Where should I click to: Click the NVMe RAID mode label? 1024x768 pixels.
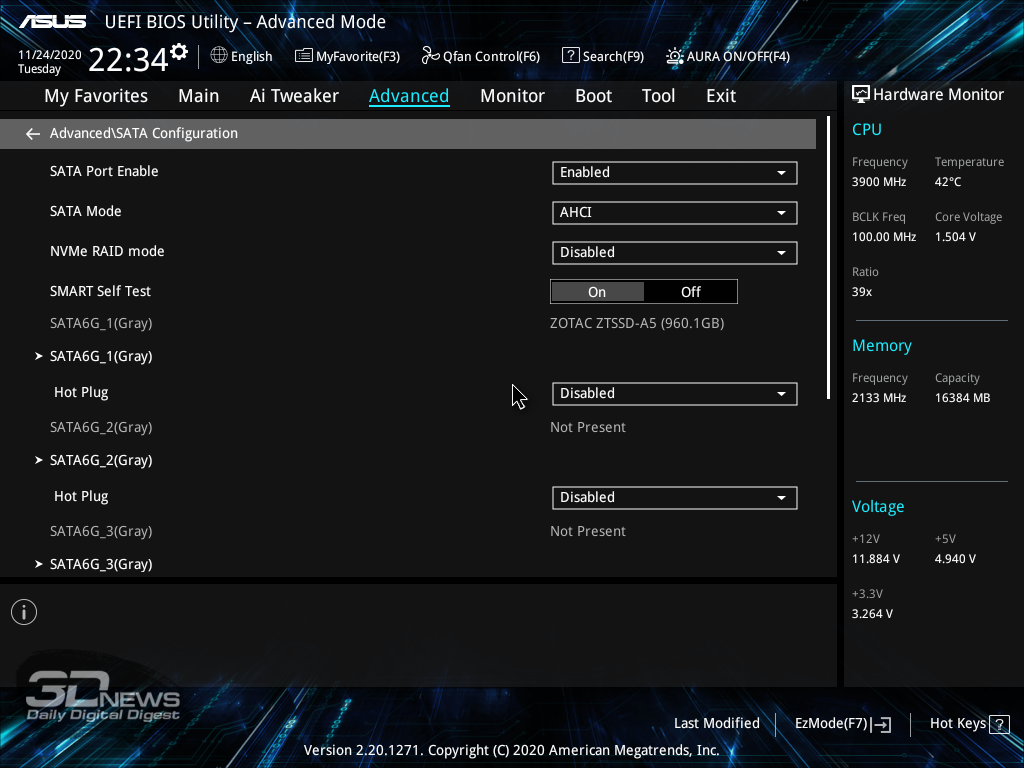(x=107, y=251)
